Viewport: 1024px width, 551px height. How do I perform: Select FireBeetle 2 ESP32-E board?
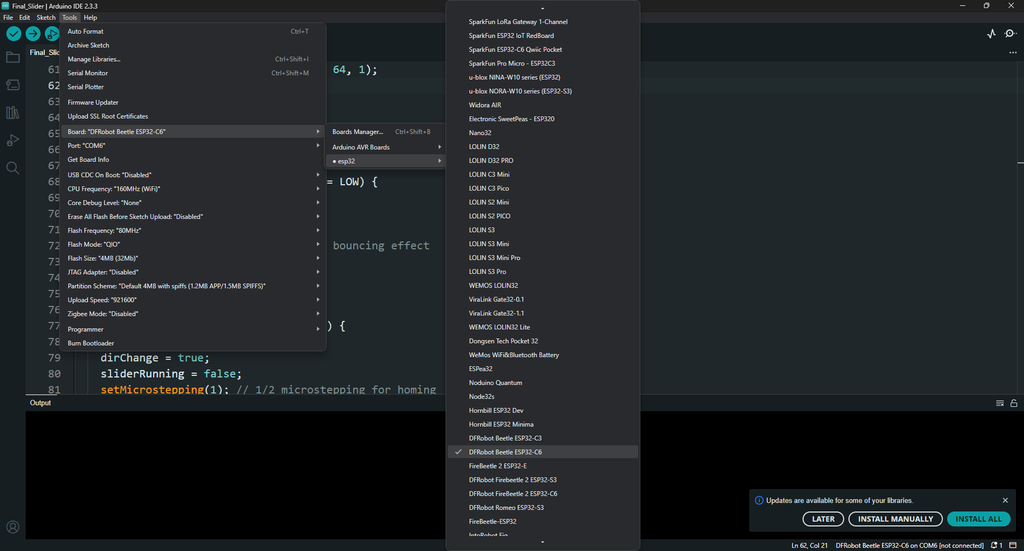click(x=543, y=465)
